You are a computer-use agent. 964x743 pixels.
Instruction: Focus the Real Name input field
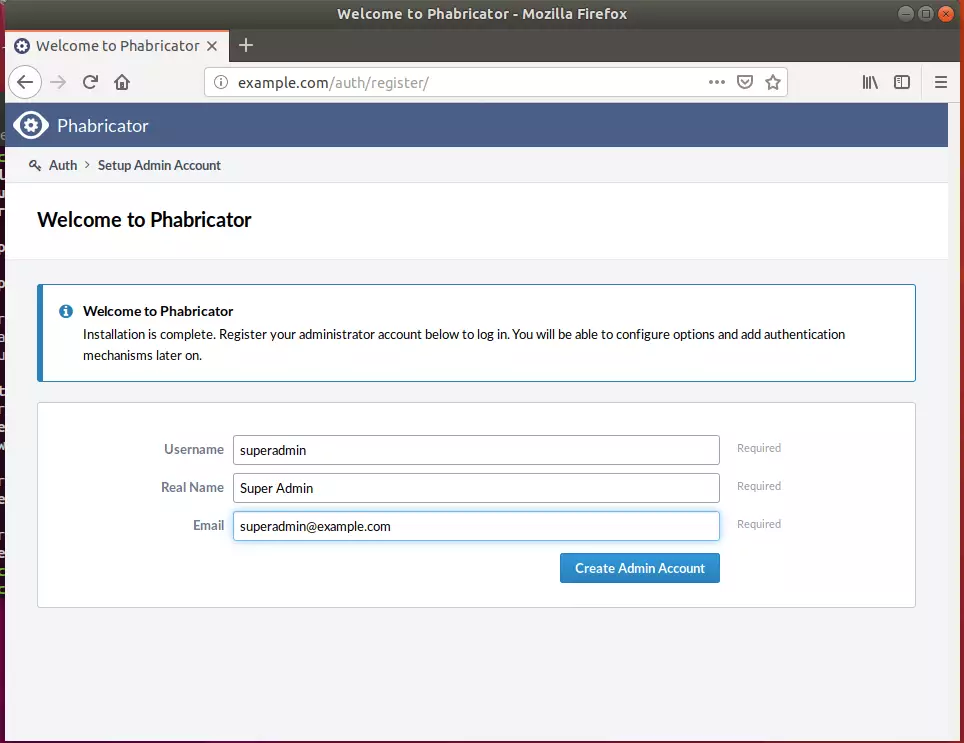476,488
